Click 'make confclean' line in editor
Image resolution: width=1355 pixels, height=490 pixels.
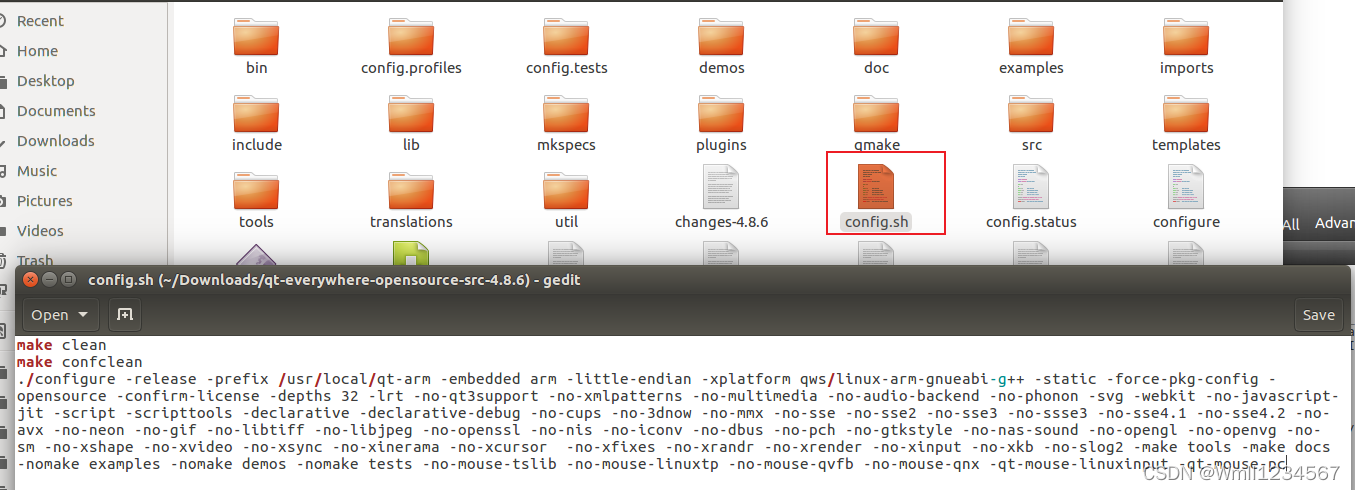pyautogui.click(x=79, y=362)
